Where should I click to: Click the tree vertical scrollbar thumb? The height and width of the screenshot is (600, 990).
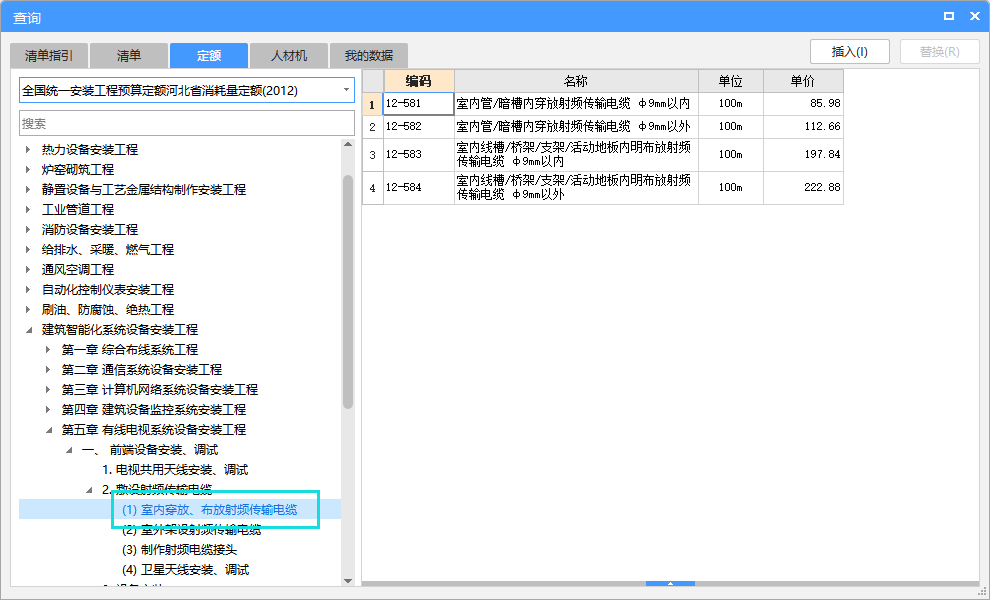click(x=348, y=292)
